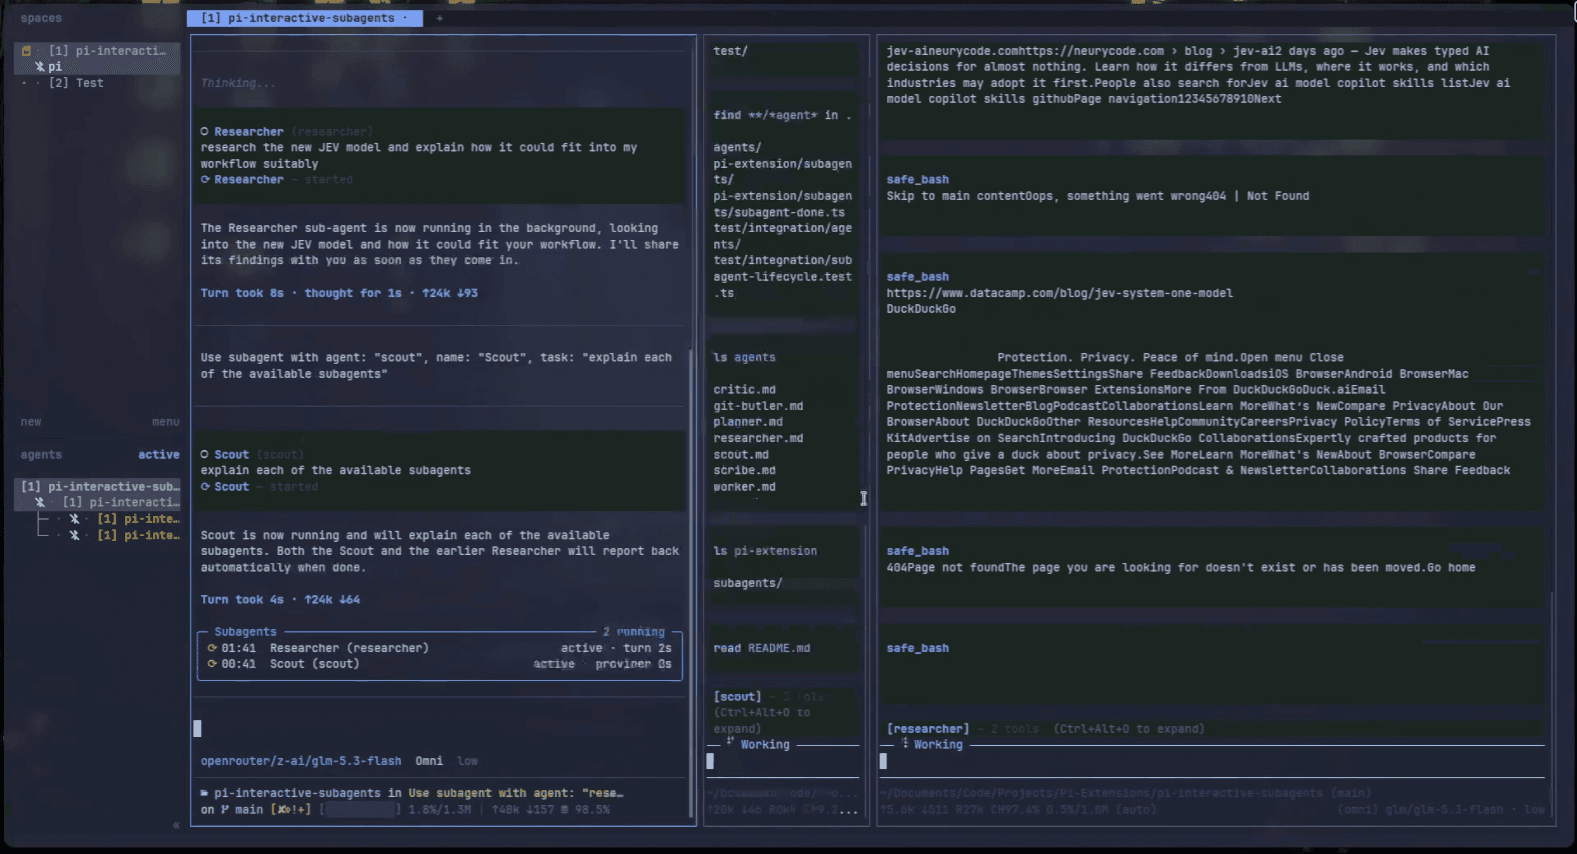The image size is (1577, 854).
Task: Click the spinner icon before Researcher – started
Action: [x=205, y=180]
